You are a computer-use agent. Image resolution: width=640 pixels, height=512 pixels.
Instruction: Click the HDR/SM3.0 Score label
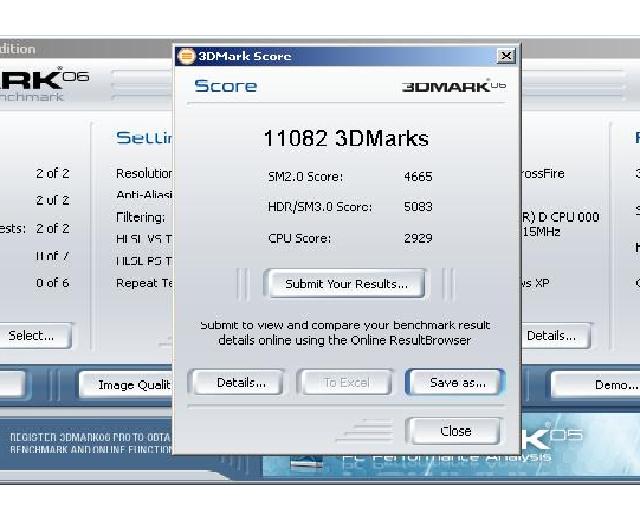coord(320,207)
